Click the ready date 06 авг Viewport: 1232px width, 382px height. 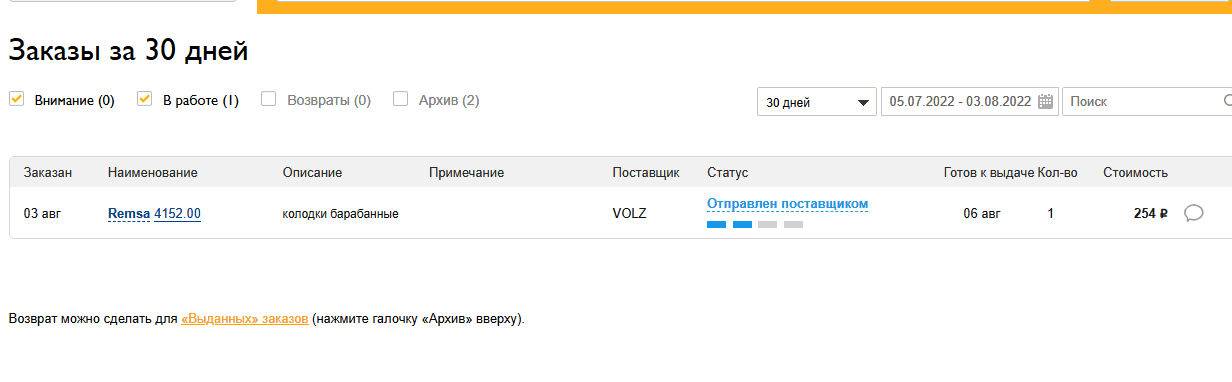point(982,213)
